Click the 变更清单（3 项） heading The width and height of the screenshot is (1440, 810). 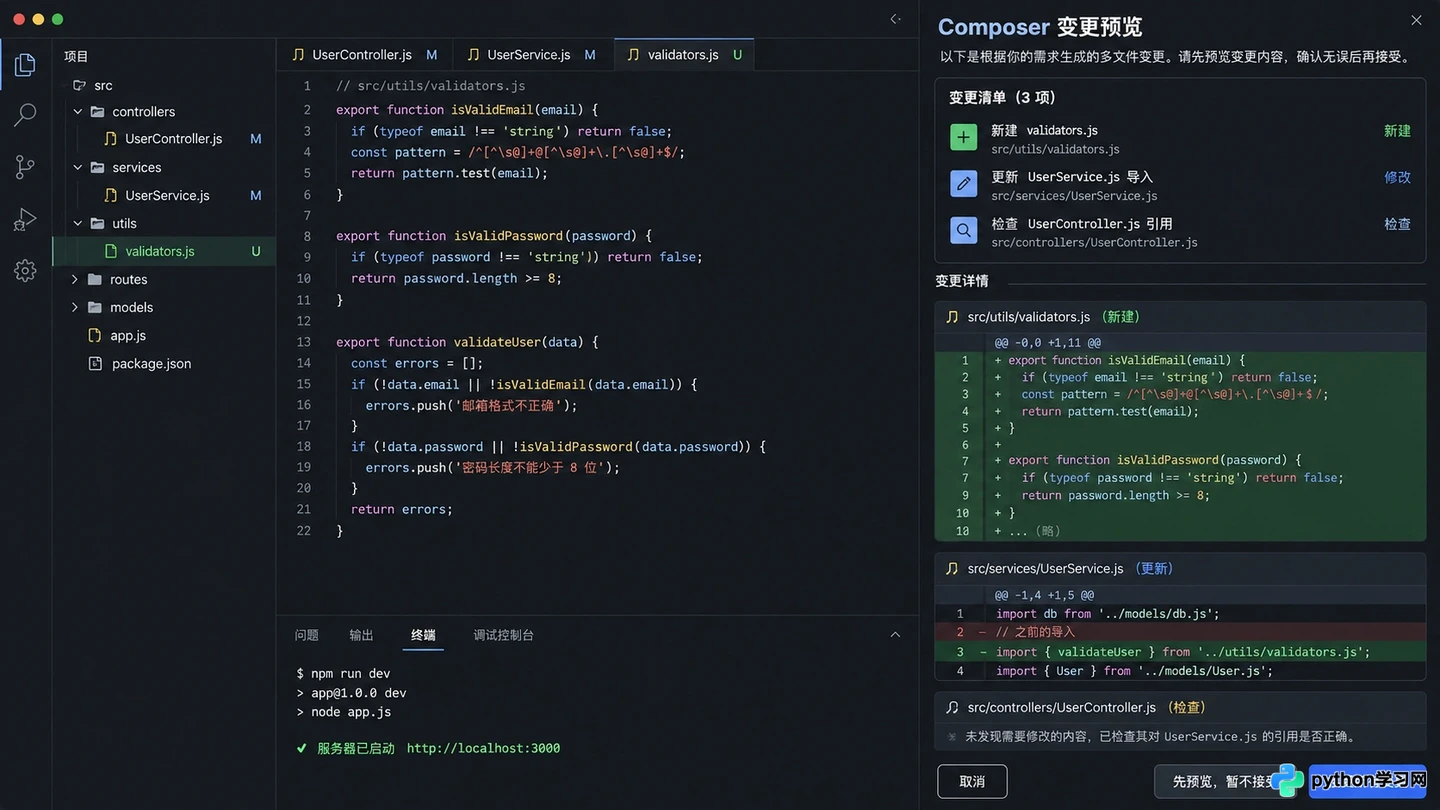(x=1002, y=97)
